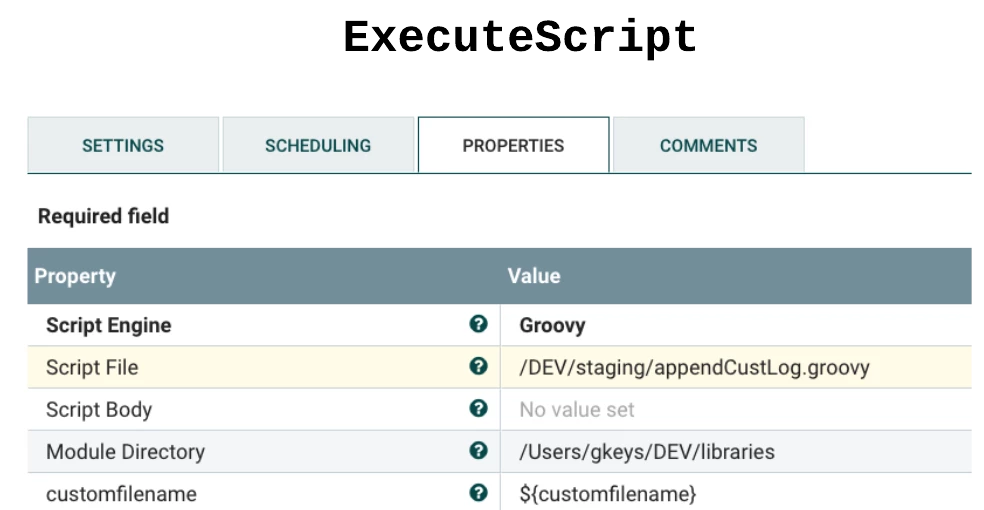This screenshot has width=984, height=510.
Task: Open the COMMENTS tab
Action: 709,145
